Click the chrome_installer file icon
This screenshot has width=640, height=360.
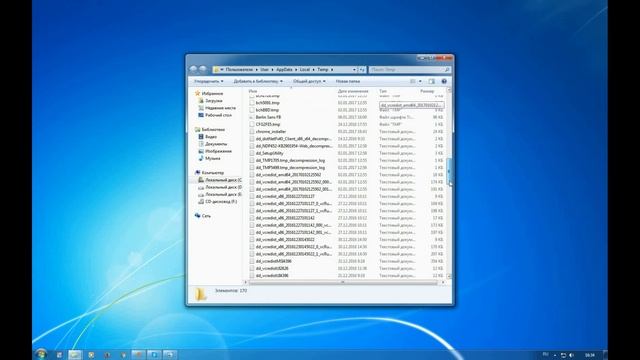point(252,131)
